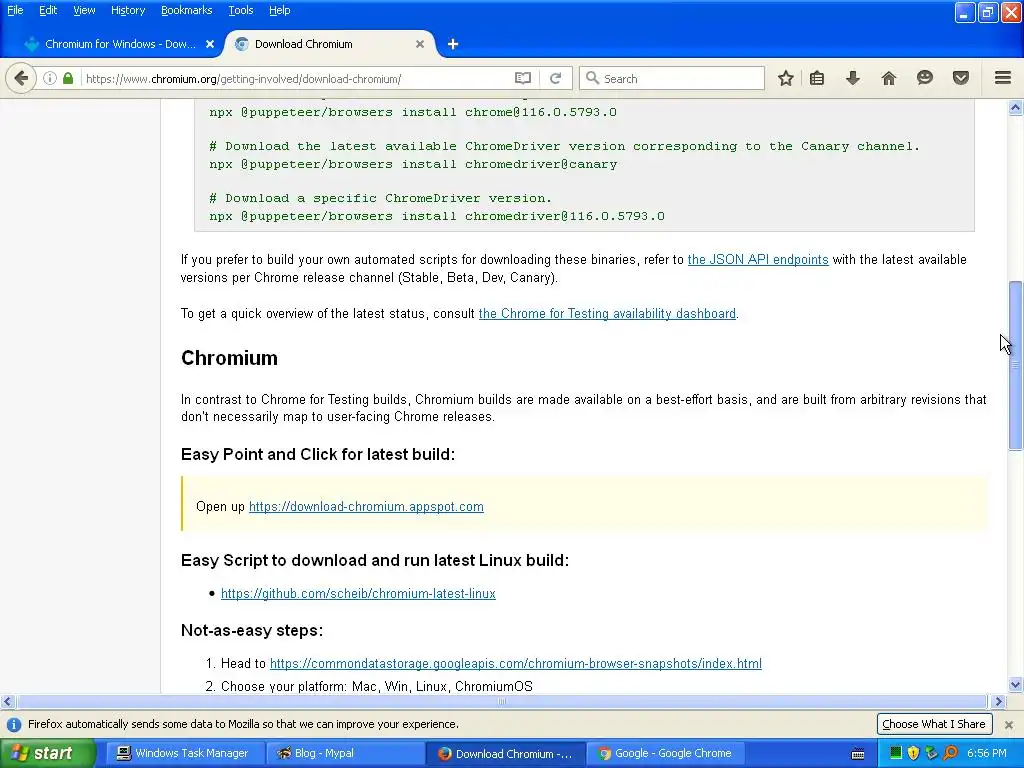
Task: Open the Edit menu
Action: pyautogui.click(x=48, y=10)
